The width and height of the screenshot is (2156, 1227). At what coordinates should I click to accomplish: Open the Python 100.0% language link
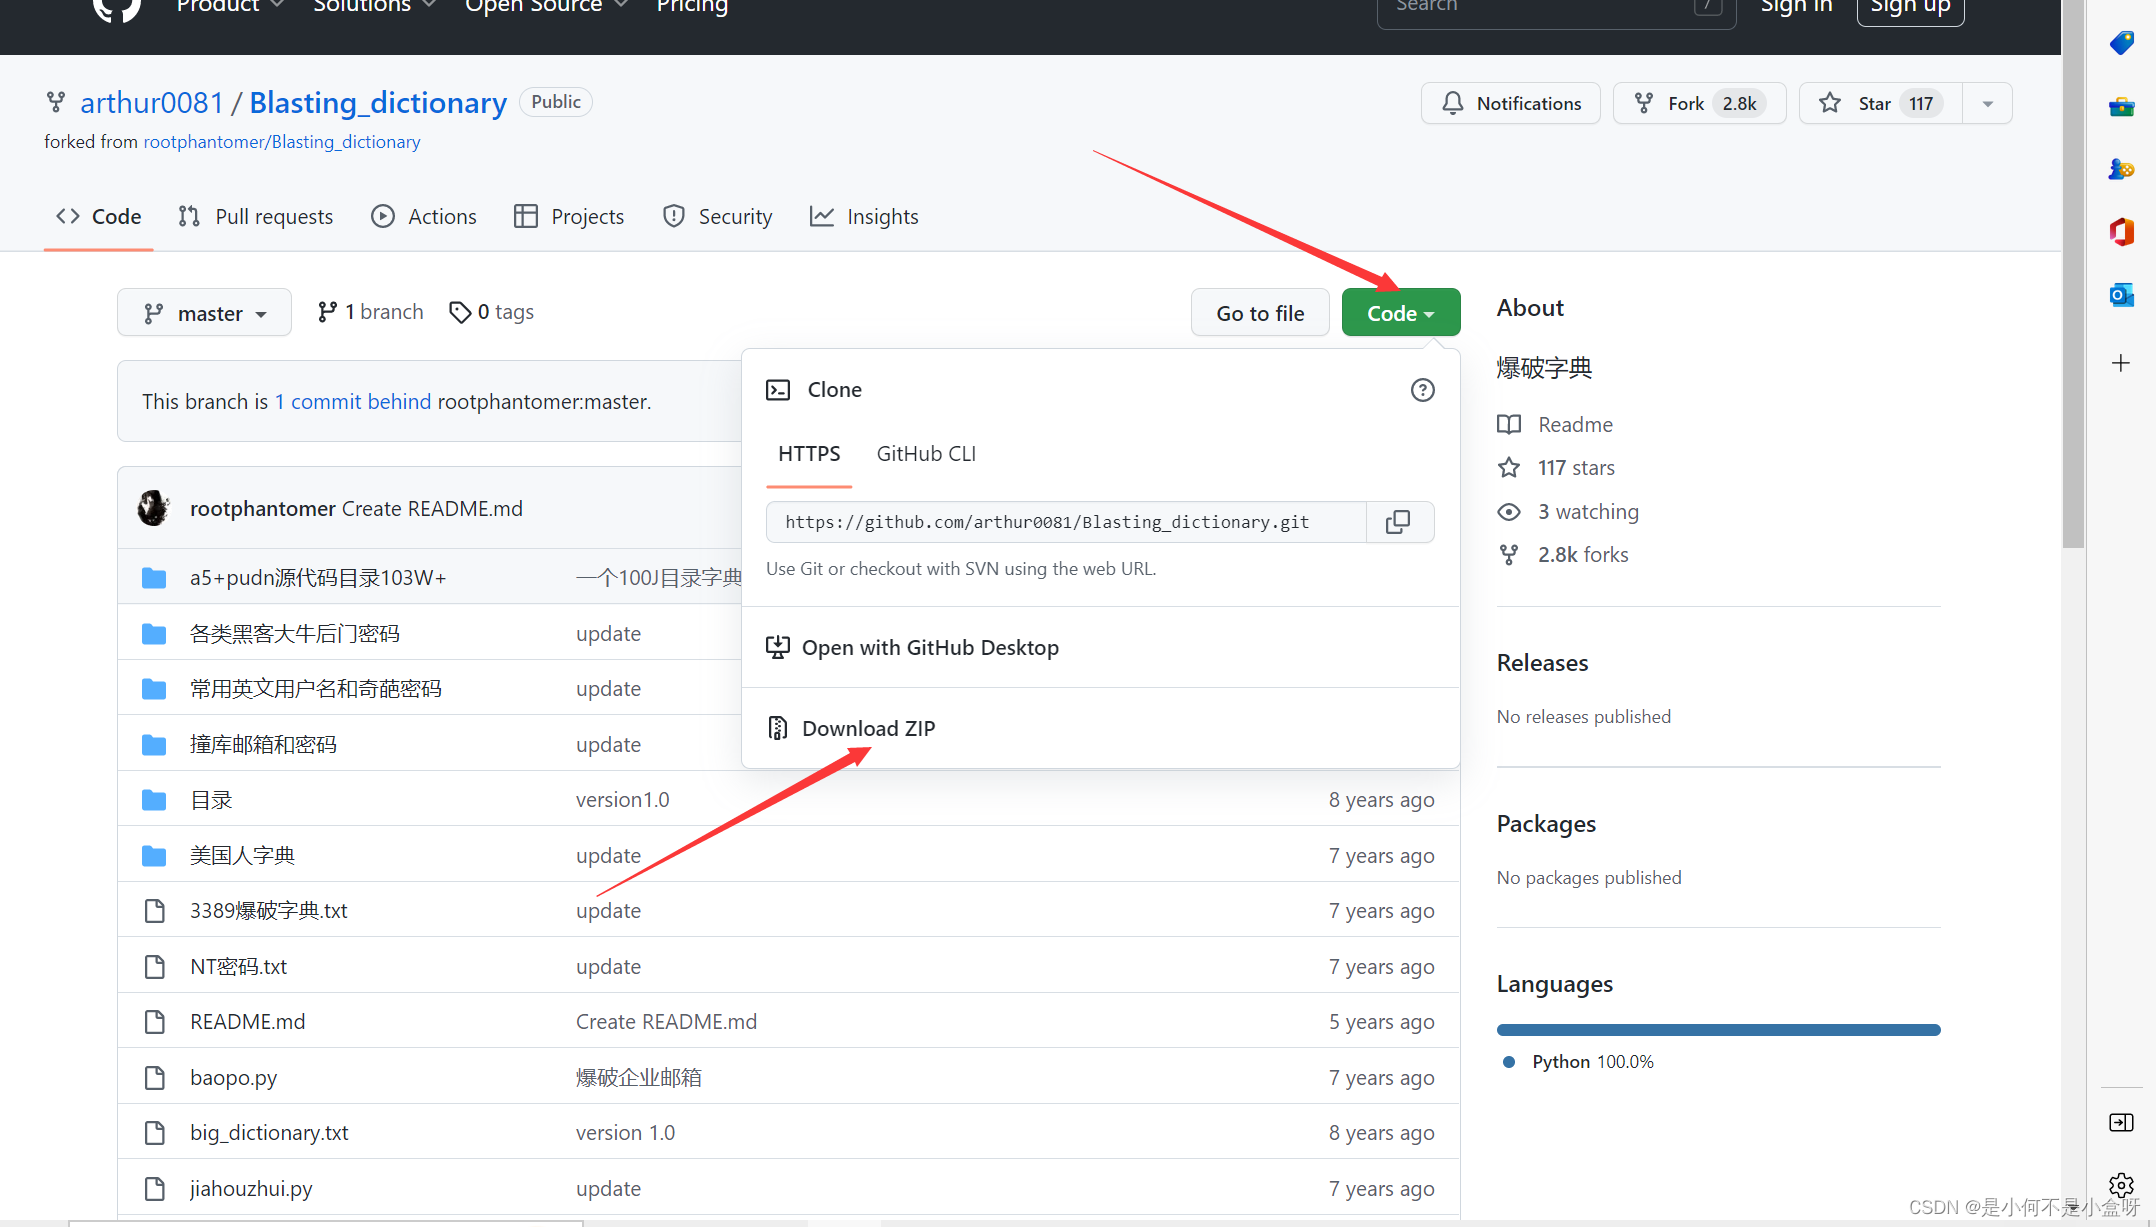(1579, 1061)
